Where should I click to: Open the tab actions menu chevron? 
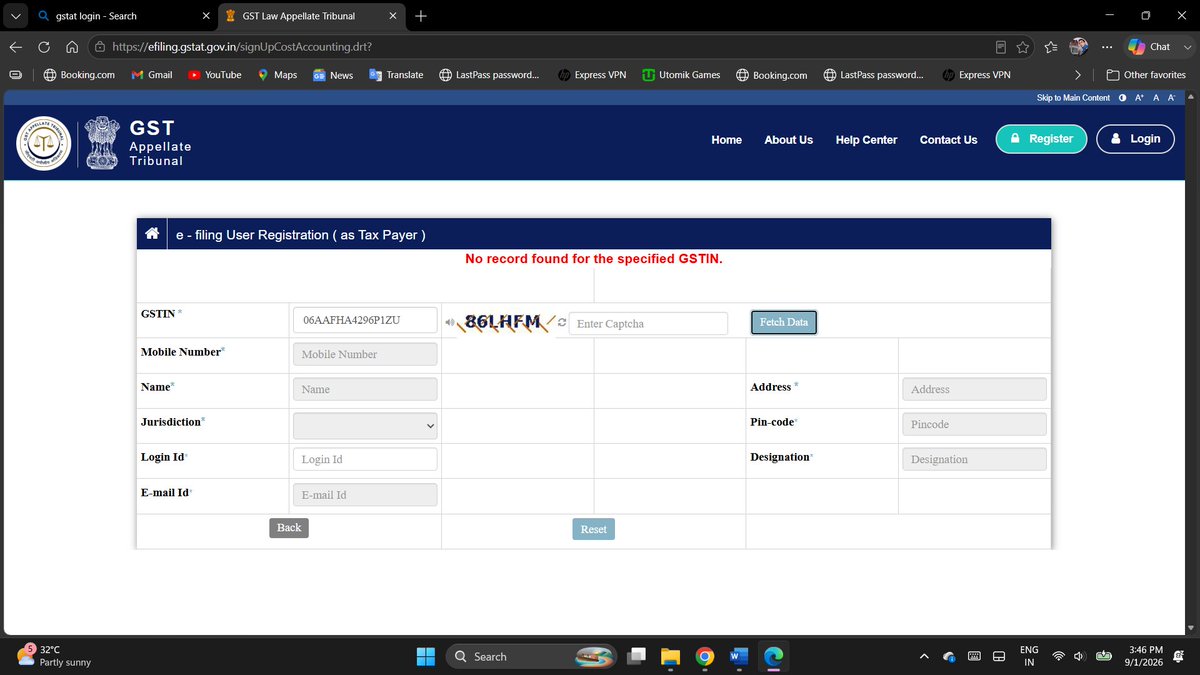tap(15, 16)
